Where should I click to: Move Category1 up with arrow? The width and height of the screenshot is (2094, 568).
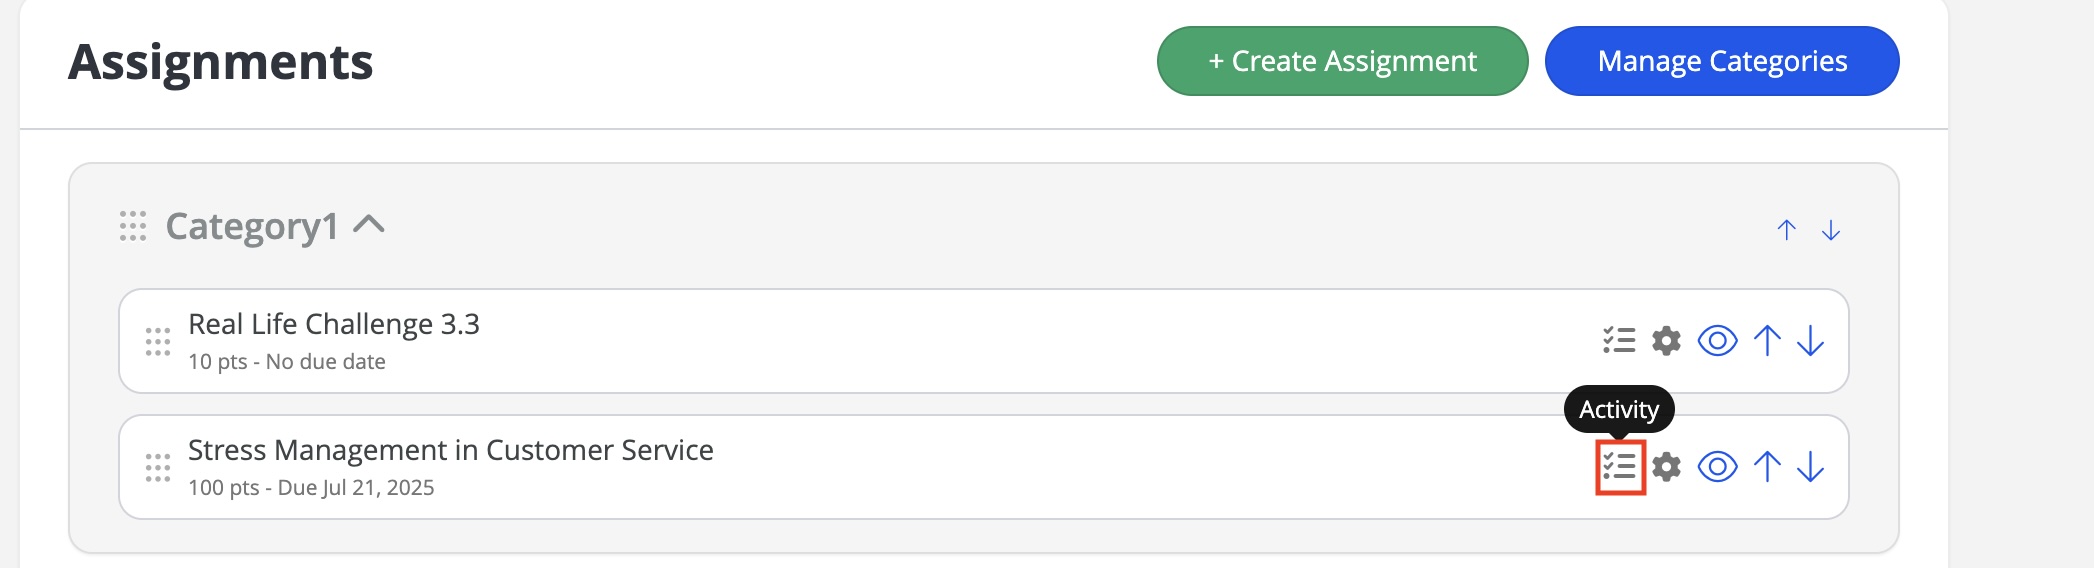pos(1787,230)
